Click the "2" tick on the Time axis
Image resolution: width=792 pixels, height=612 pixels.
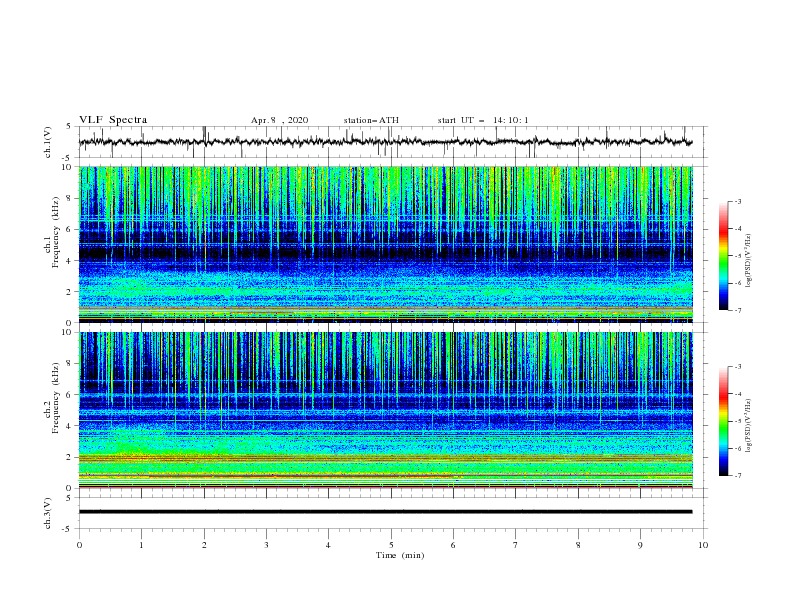pos(204,545)
